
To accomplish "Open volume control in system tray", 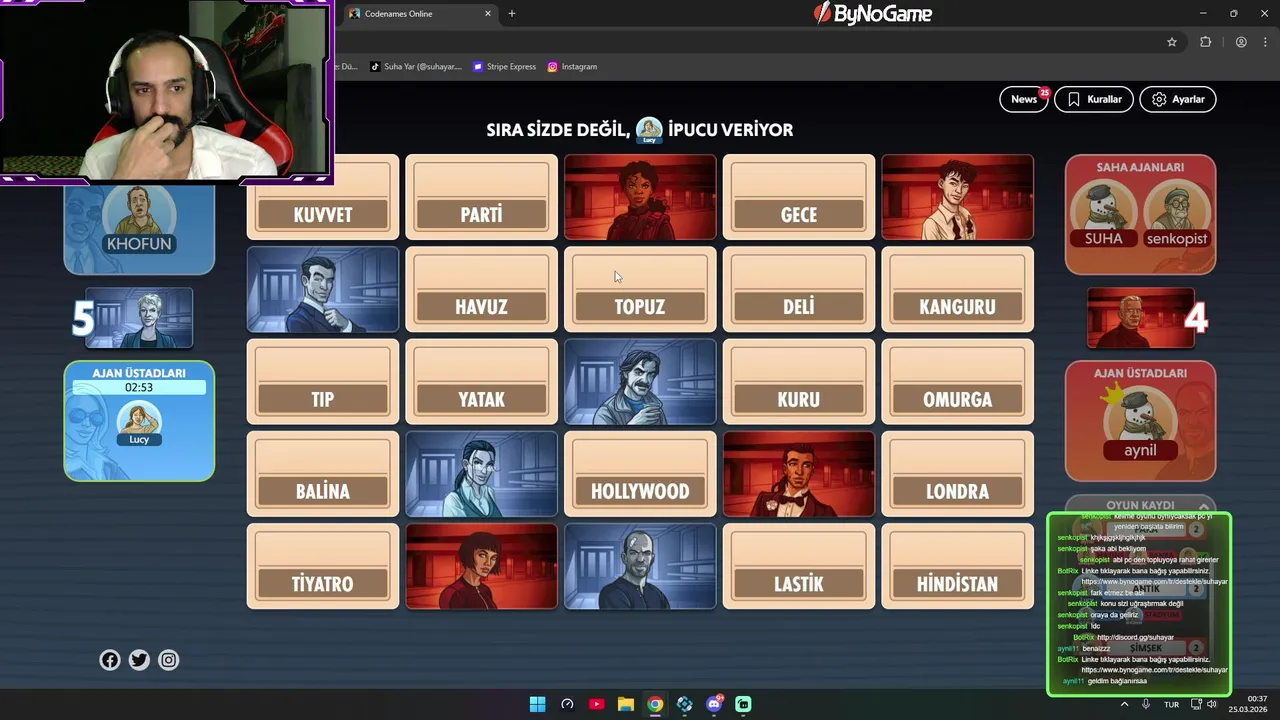I will pos(1212,704).
